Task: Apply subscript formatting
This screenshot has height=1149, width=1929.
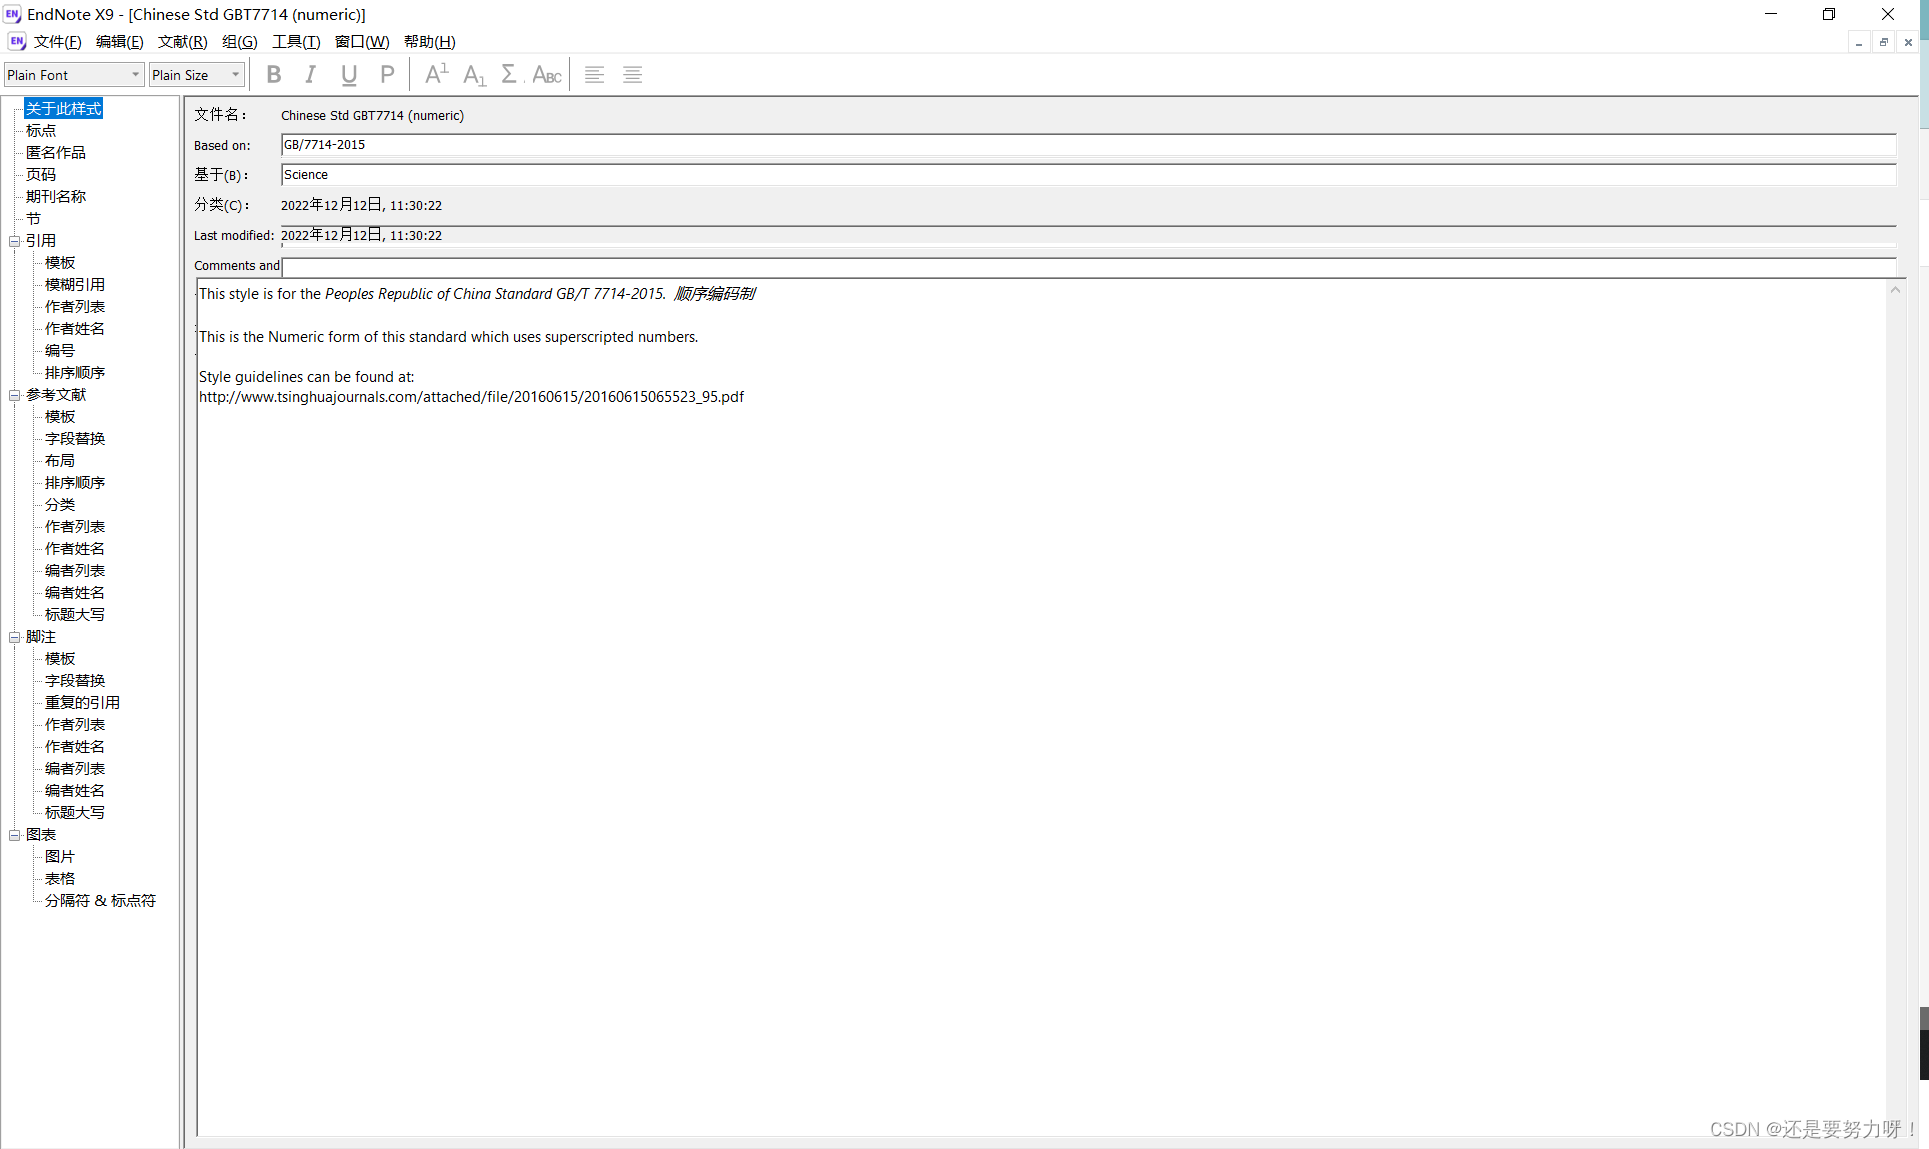Action: 474,74
